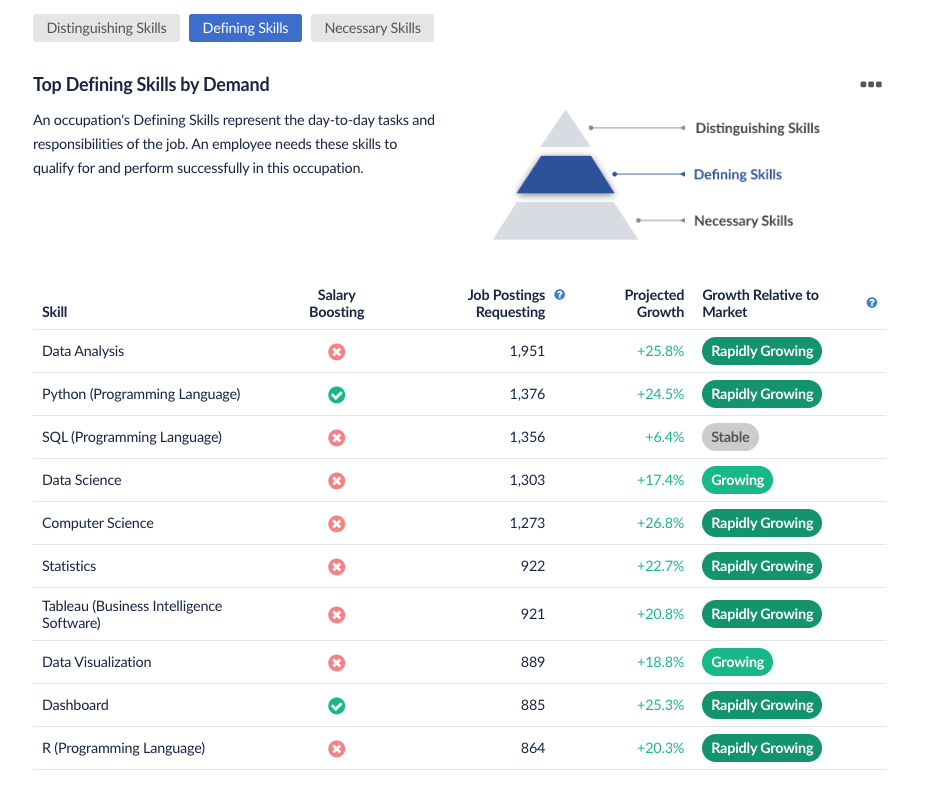Select the Data Analysis skill name
Image resolution: width=933 pixels, height=789 pixels.
coord(83,351)
